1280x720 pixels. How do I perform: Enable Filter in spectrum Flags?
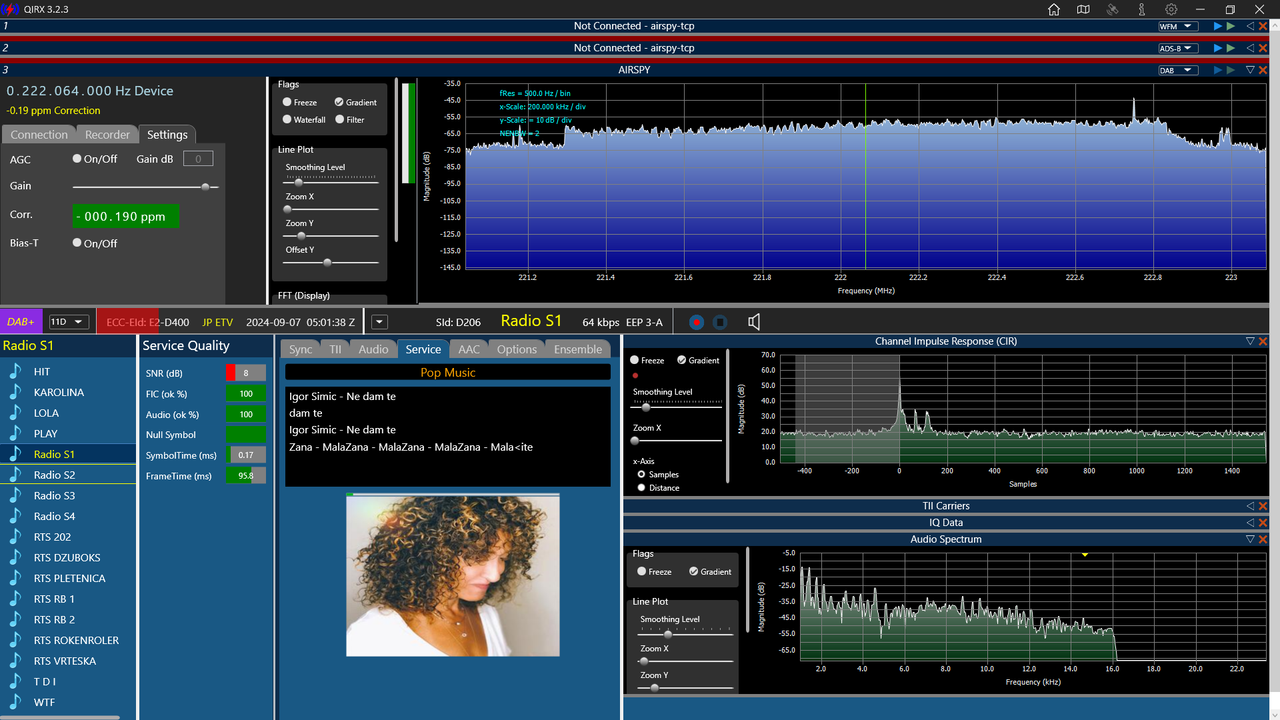(x=339, y=119)
